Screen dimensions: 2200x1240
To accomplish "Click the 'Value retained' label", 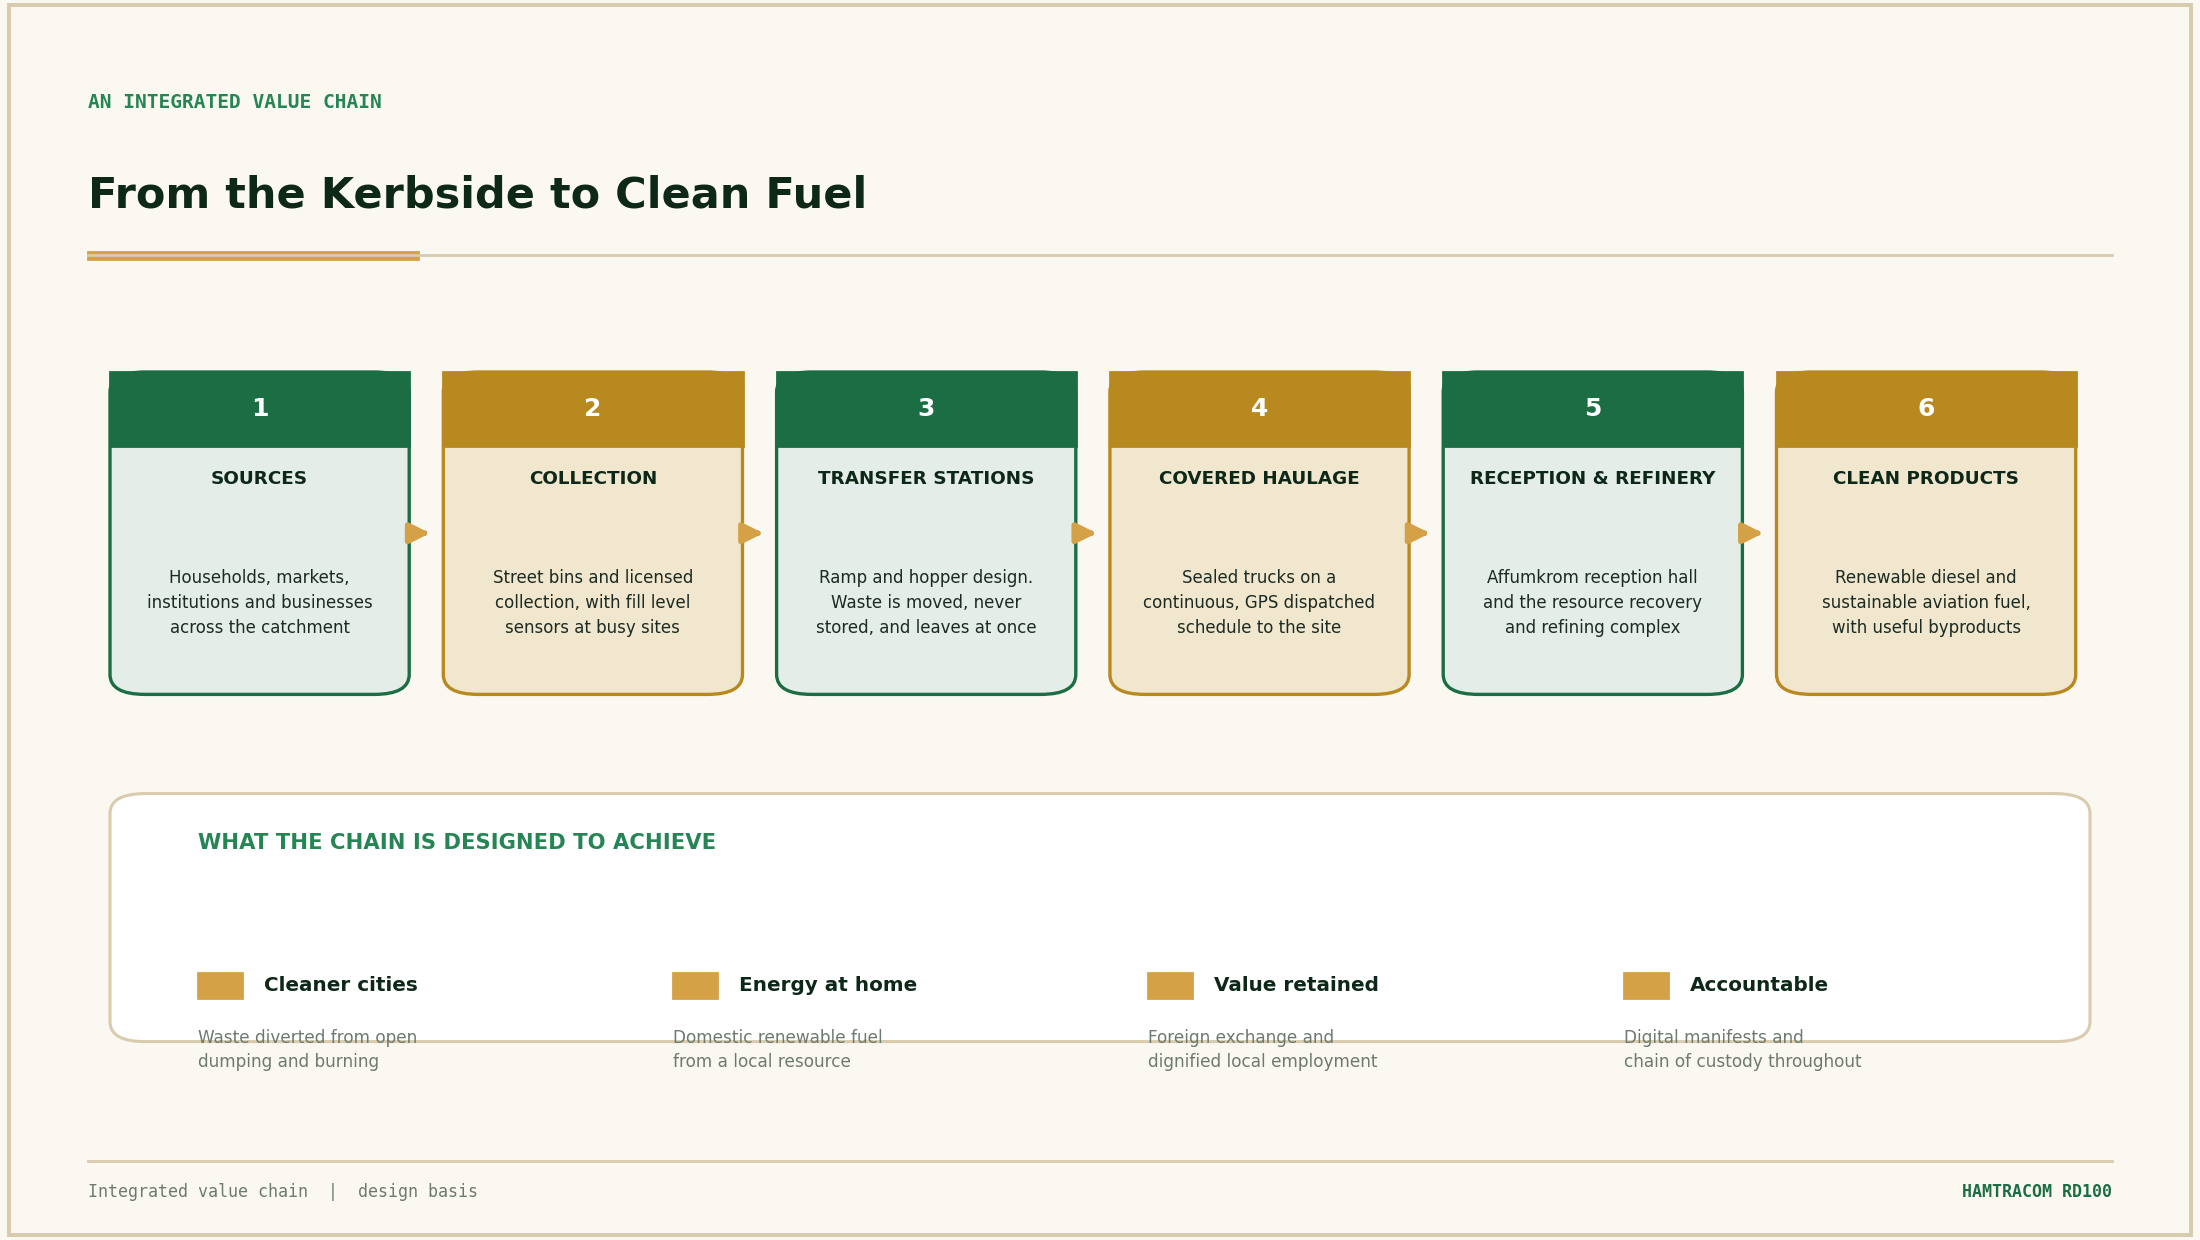I will [x=1296, y=985].
